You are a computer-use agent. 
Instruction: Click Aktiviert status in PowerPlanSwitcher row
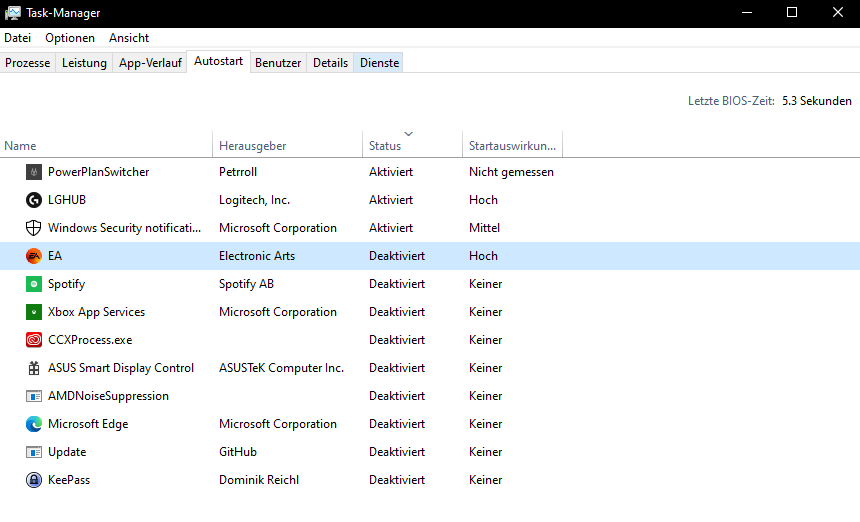(x=391, y=172)
